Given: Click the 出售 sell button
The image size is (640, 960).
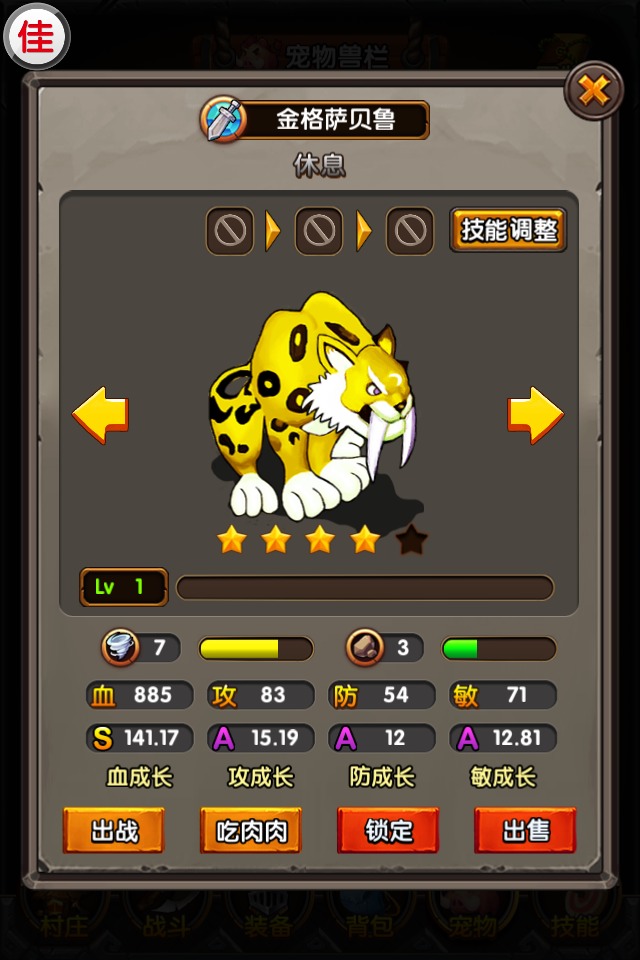Looking at the screenshot, I should click(x=525, y=830).
